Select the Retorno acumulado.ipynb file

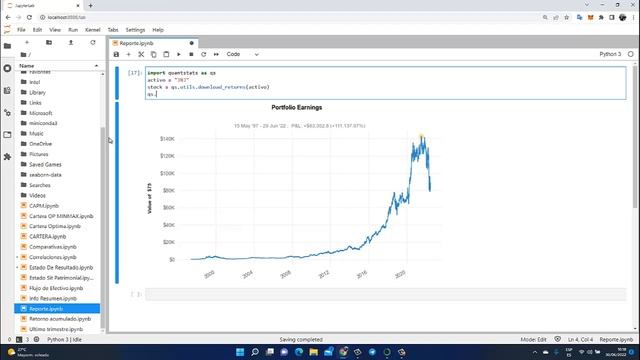[57, 319]
